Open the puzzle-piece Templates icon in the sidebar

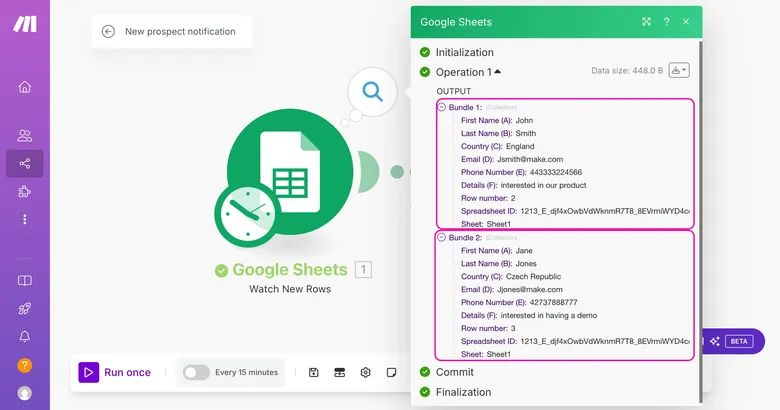pyautogui.click(x=24, y=192)
